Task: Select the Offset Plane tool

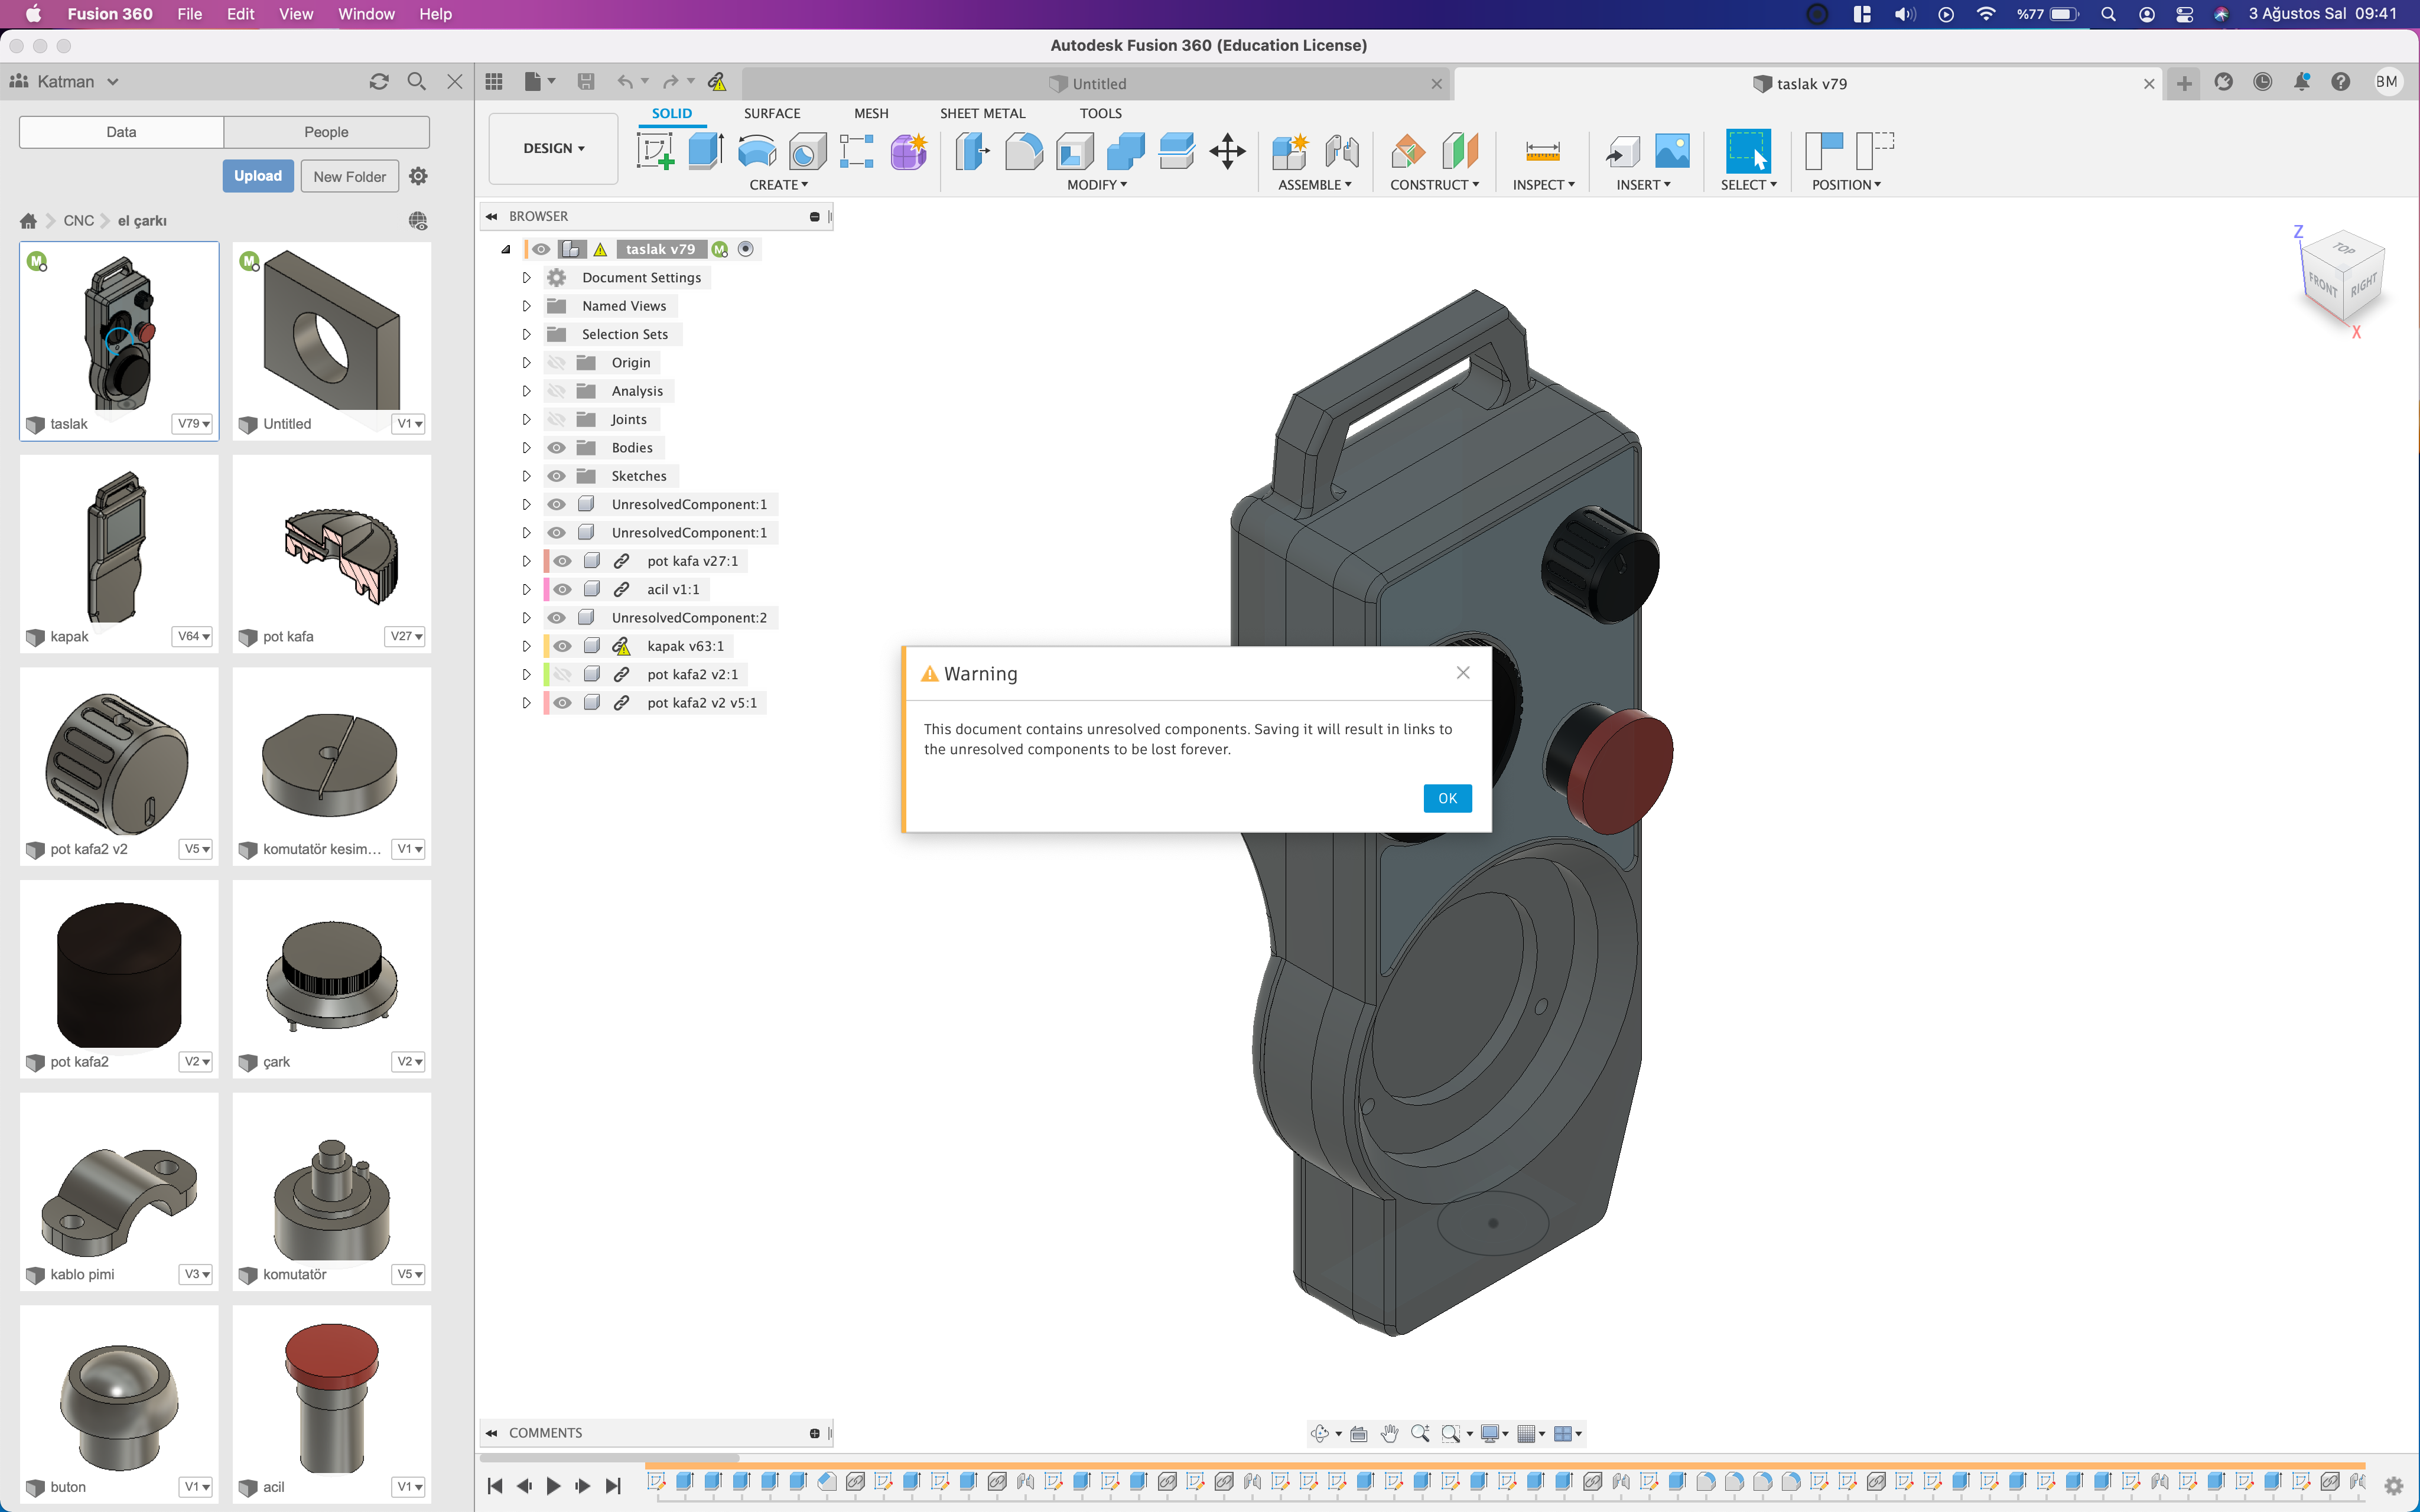Action: (x=1408, y=151)
